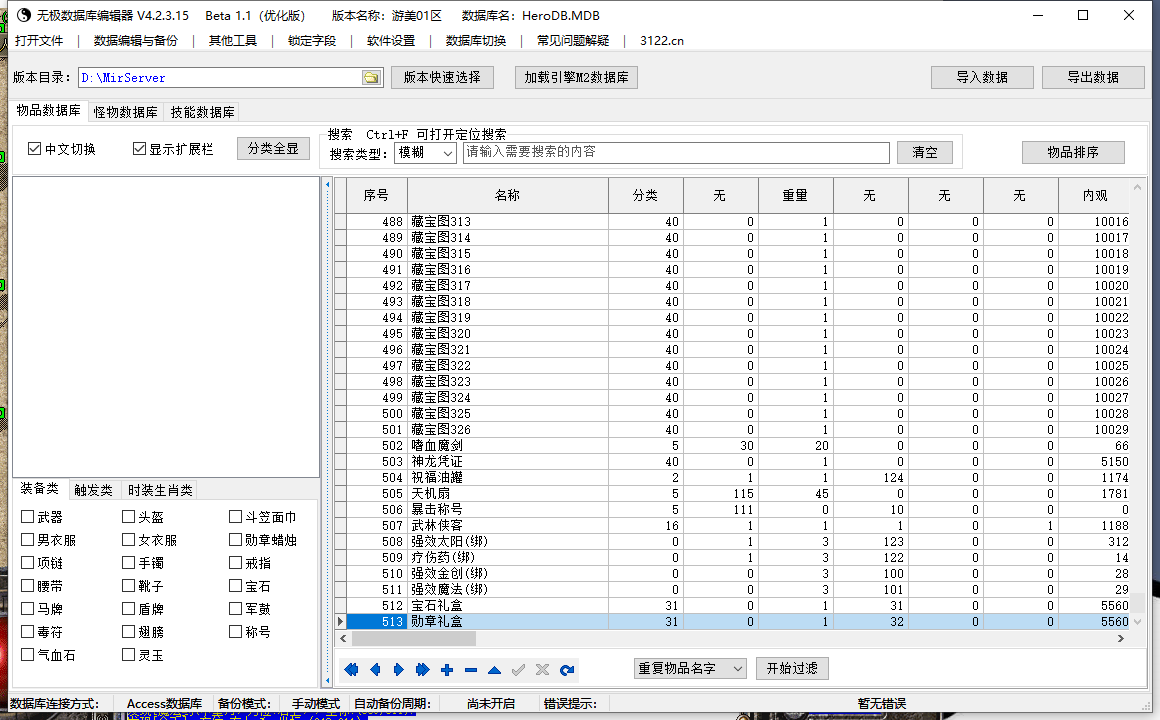Screen dimensions: 1160x720
Task: Tick the 灵玉 checkbox
Action: click(x=128, y=654)
